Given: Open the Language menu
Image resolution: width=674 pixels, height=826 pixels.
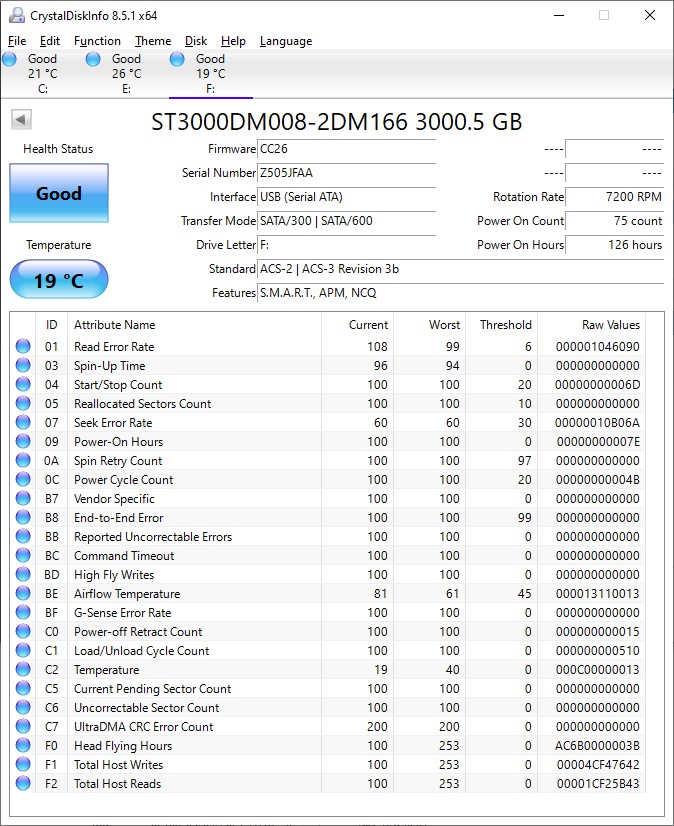Looking at the screenshot, I should coord(286,41).
